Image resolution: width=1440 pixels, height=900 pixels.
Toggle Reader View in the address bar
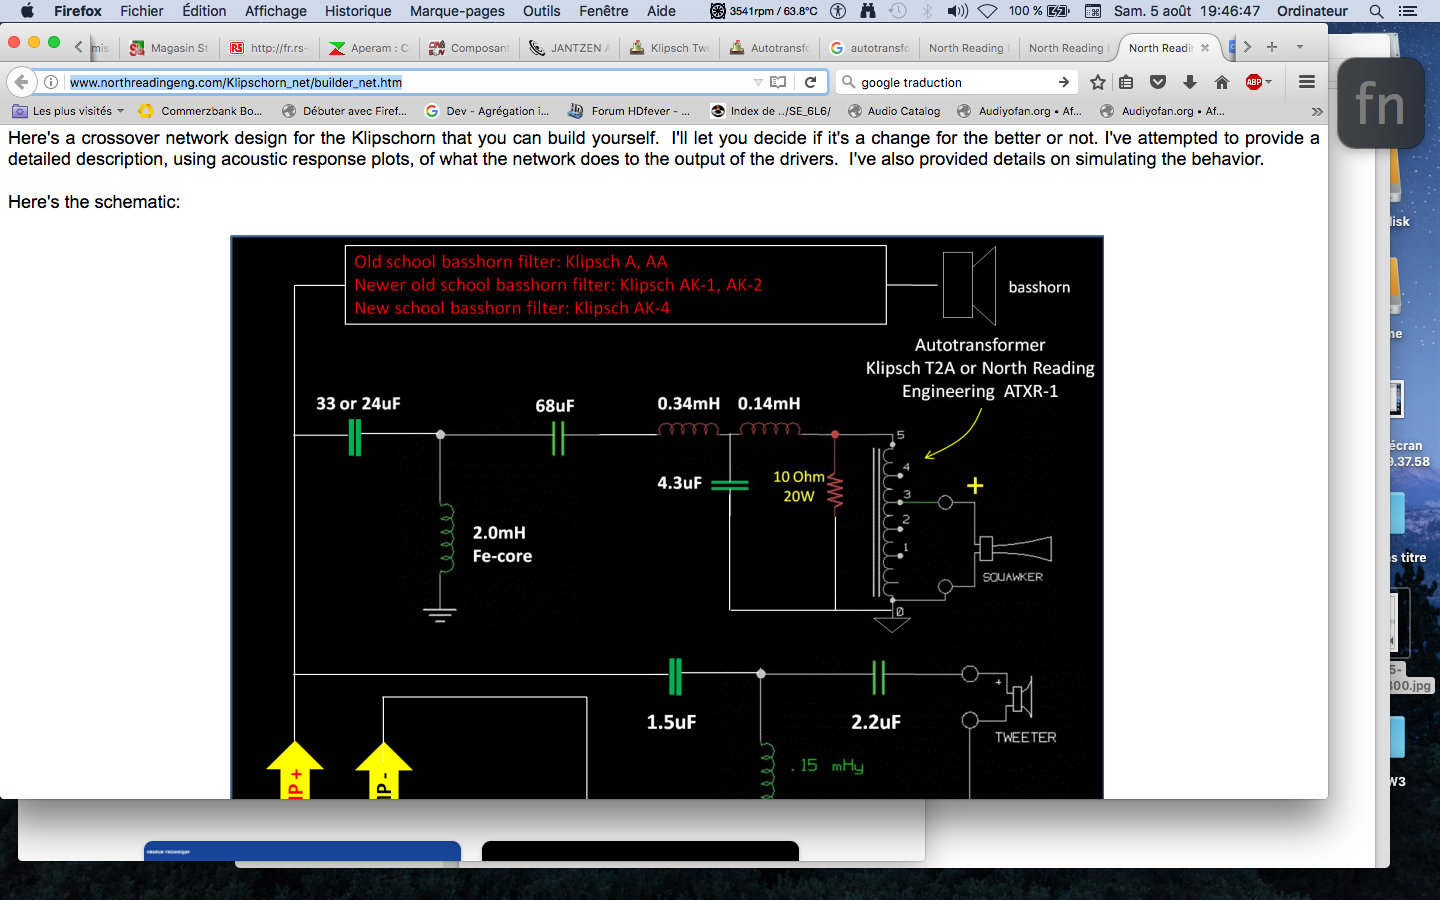(x=779, y=82)
